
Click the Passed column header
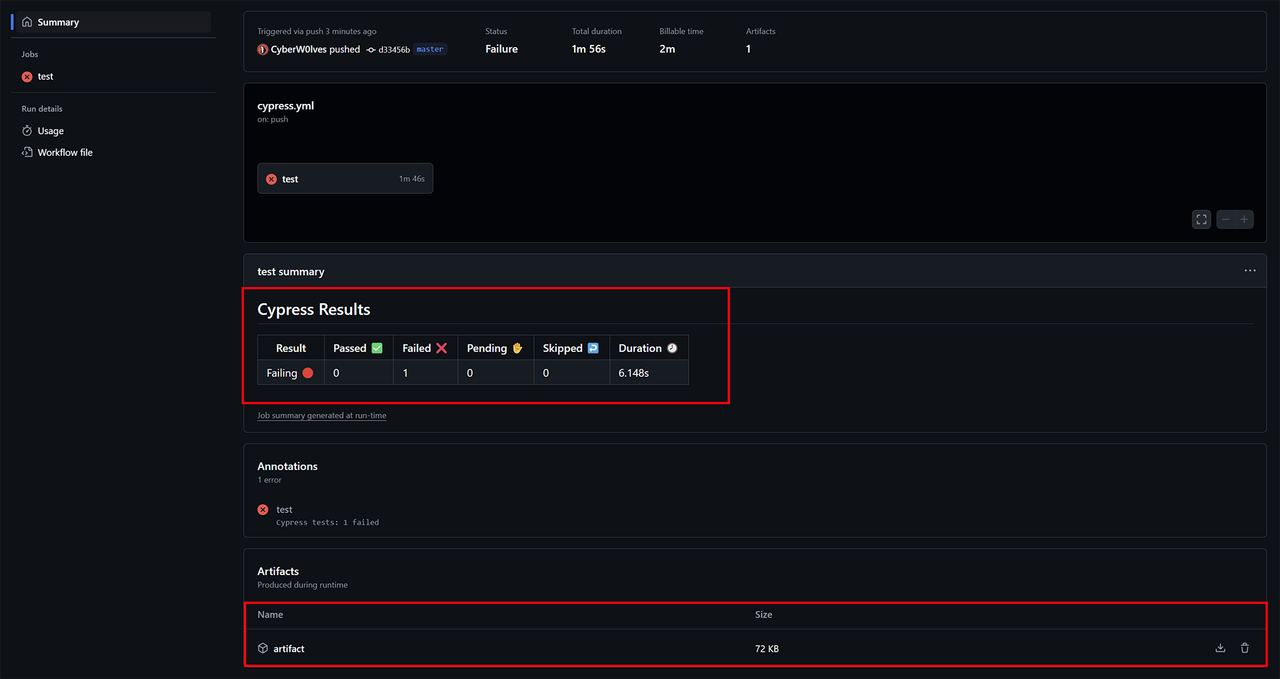(x=358, y=348)
